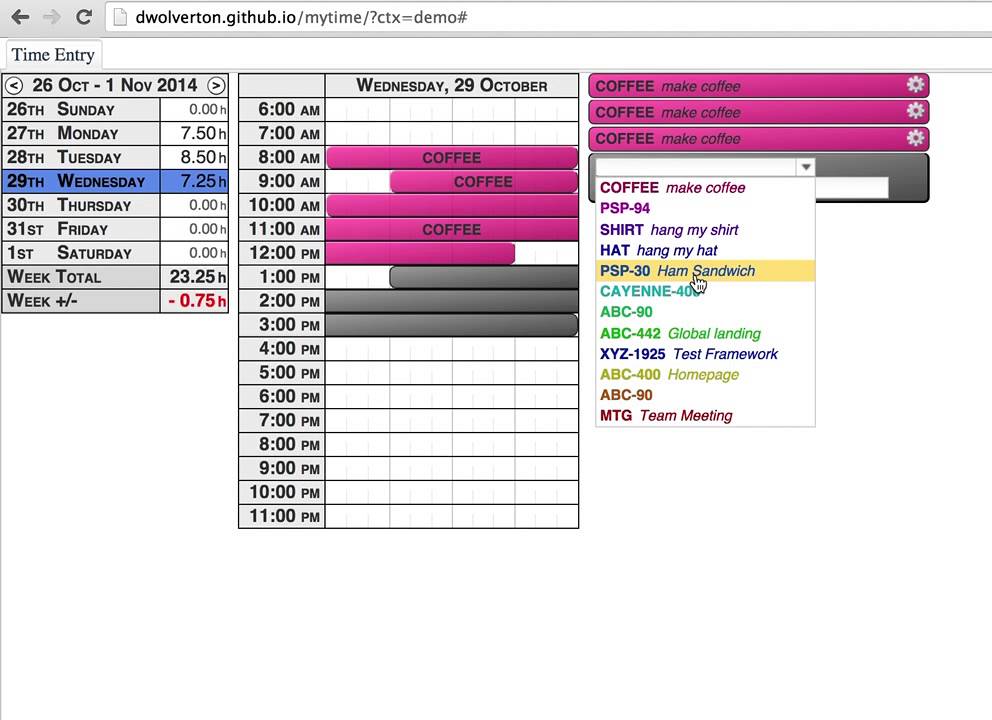Click the 12:00 PM pink time block
This screenshot has height=720, width=992.
(420, 254)
